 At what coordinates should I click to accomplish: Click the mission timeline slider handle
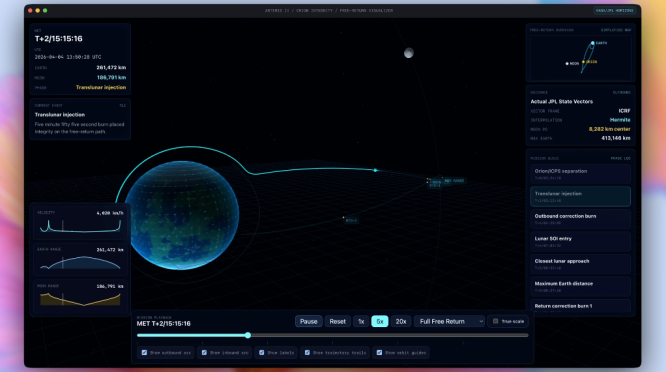pyautogui.click(x=248, y=335)
